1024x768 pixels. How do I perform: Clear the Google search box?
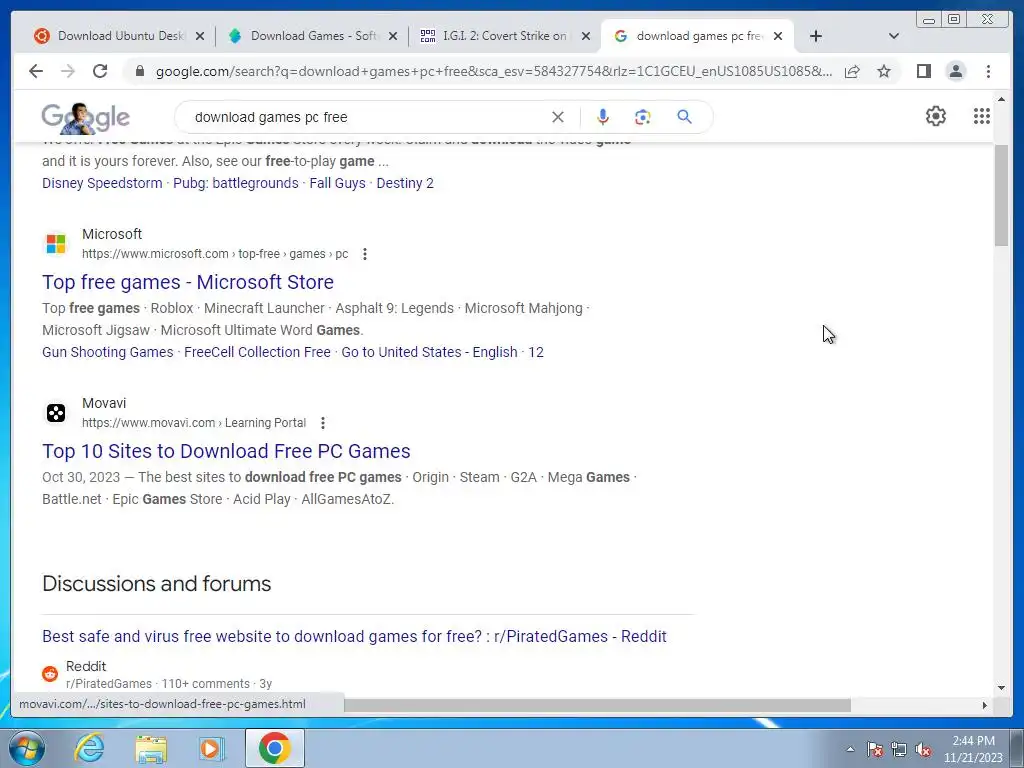point(558,117)
